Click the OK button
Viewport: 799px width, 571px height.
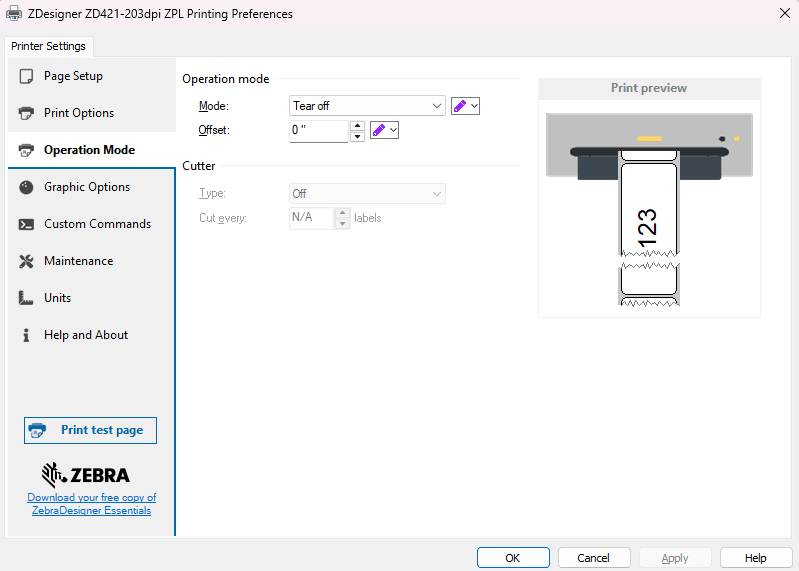click(x=513, y=558)
